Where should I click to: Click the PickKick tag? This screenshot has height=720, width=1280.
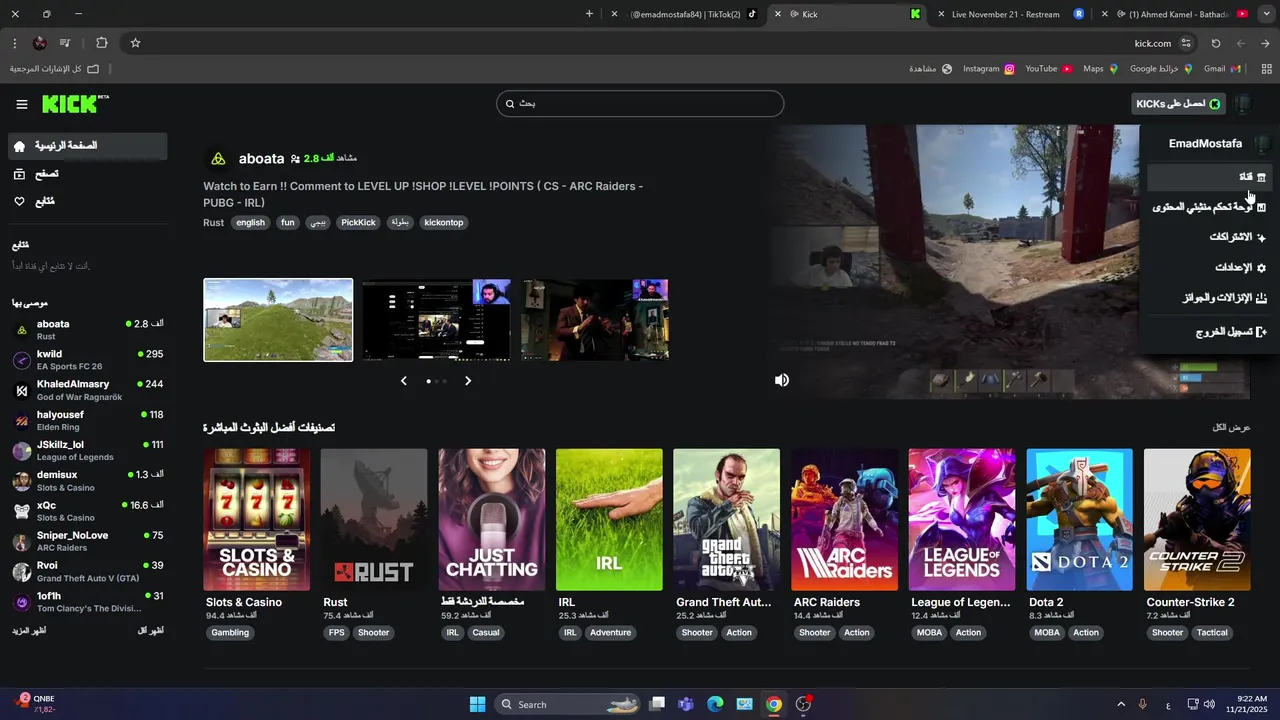(x=358, y=222)
